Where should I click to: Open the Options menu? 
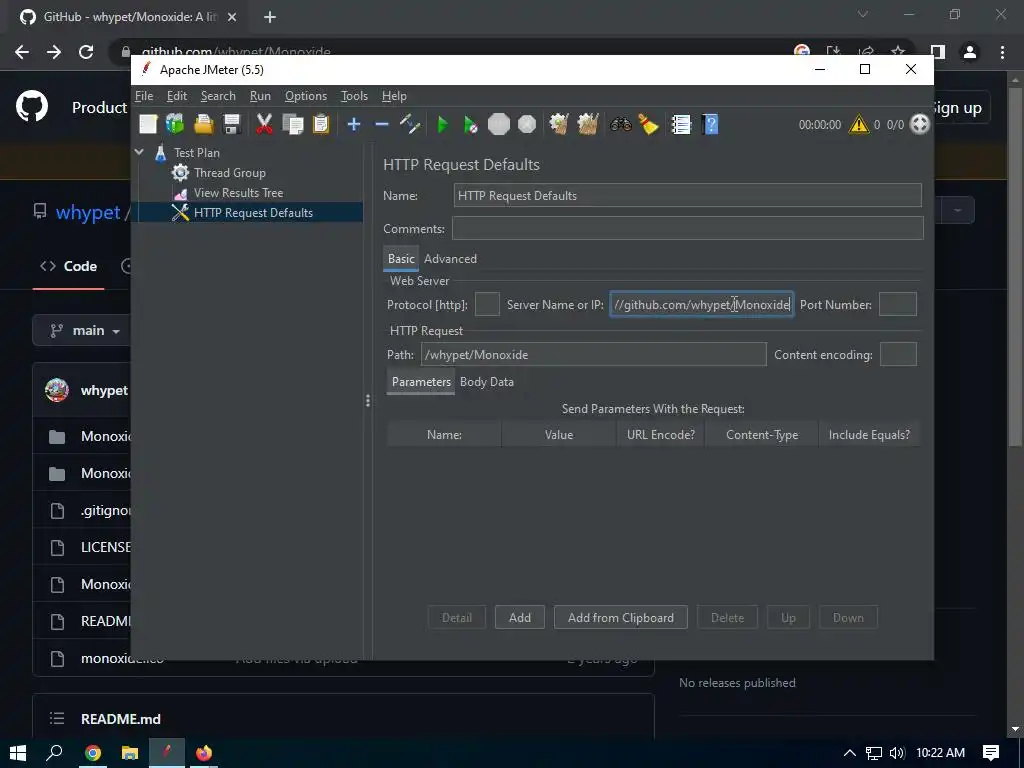coord(306,96)
